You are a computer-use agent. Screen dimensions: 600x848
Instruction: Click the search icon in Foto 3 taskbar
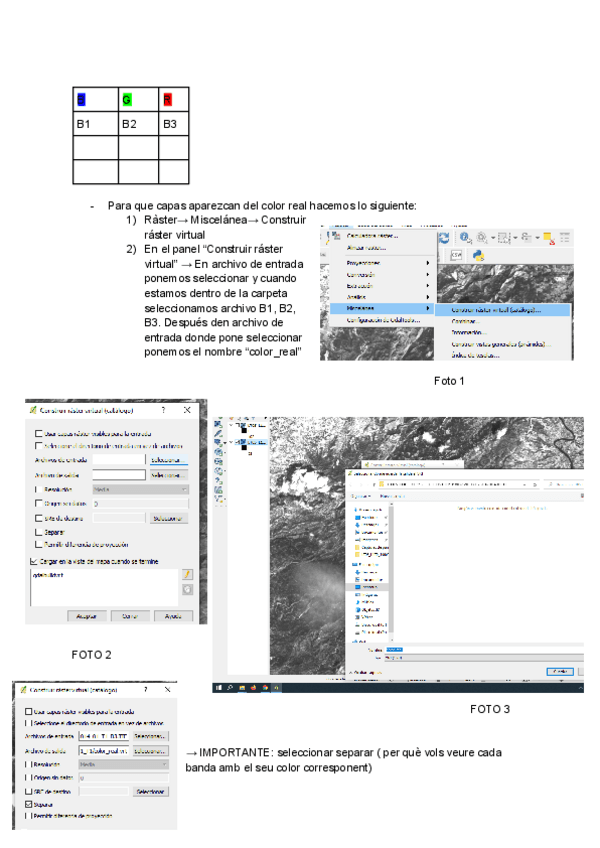tap(230, 687)
